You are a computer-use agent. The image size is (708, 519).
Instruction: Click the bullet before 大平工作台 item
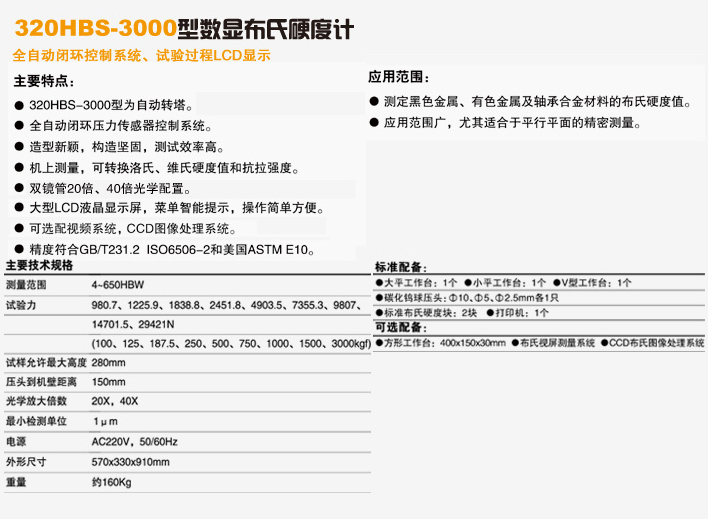(x=379, y=283)
